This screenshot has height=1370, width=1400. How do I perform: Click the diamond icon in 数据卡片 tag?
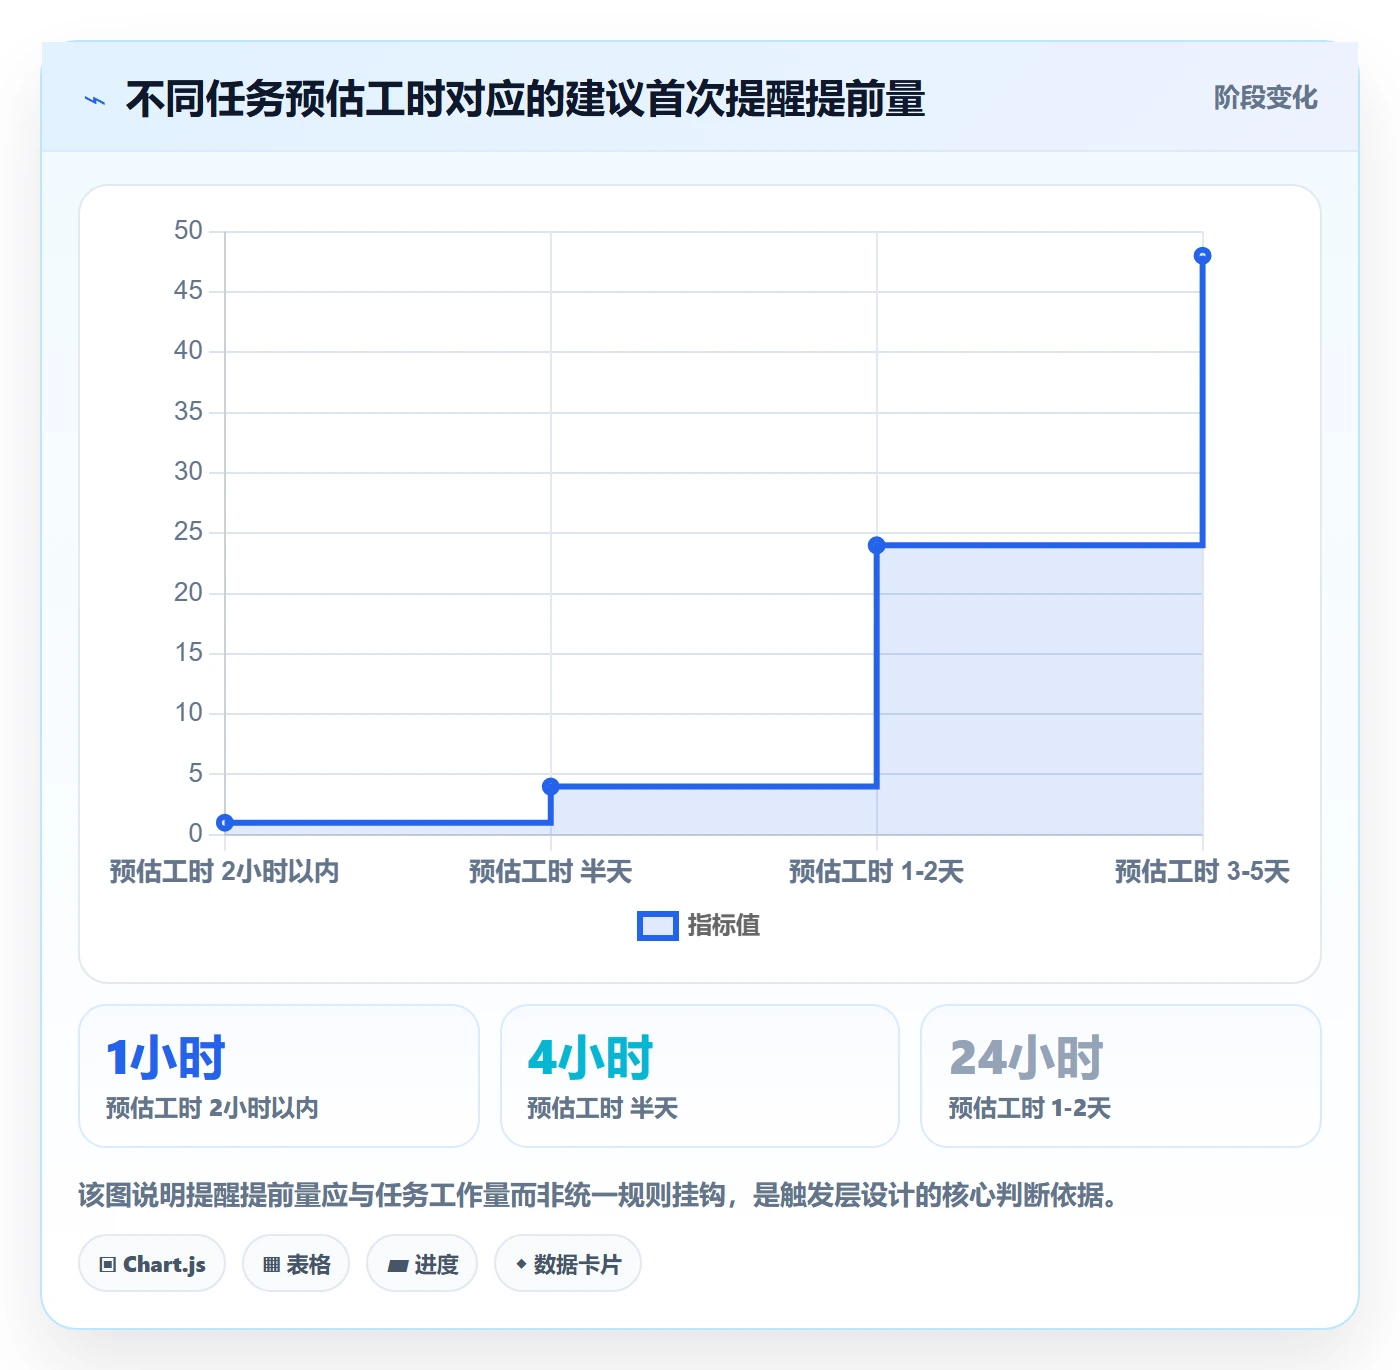click(521, 1264)
